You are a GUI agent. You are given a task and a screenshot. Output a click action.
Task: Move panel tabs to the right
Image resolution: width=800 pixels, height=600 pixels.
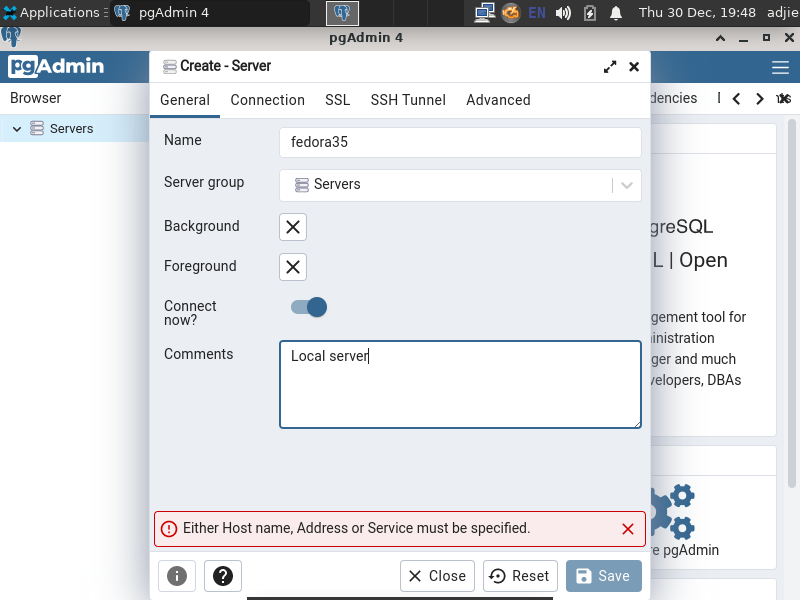(x=760, y=98)
